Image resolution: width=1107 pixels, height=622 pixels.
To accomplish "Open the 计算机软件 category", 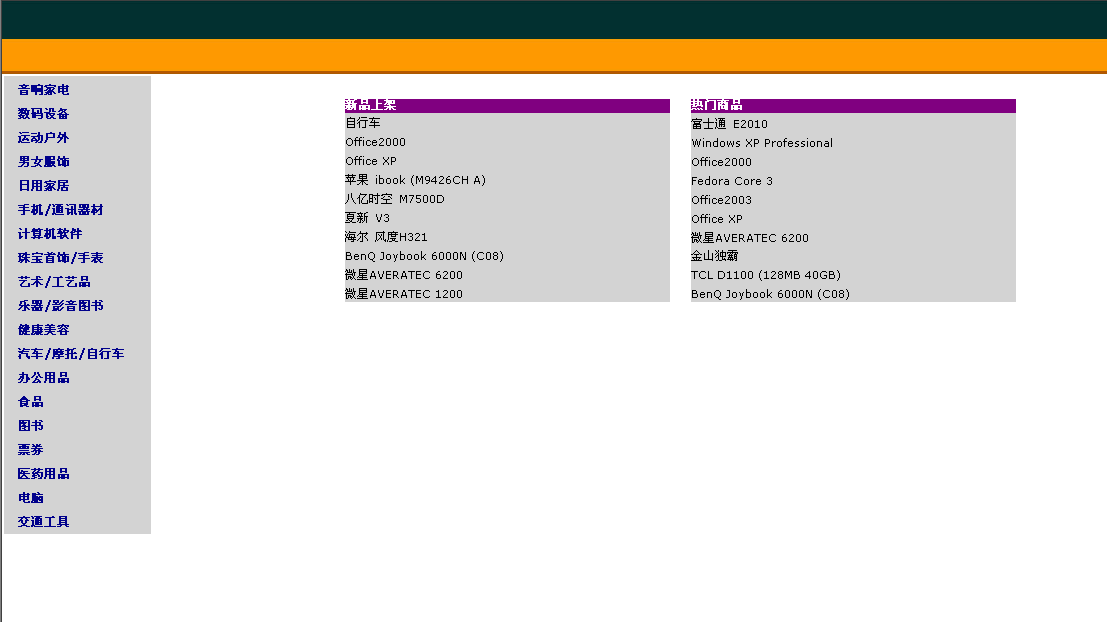I will (x=50, y=234).
